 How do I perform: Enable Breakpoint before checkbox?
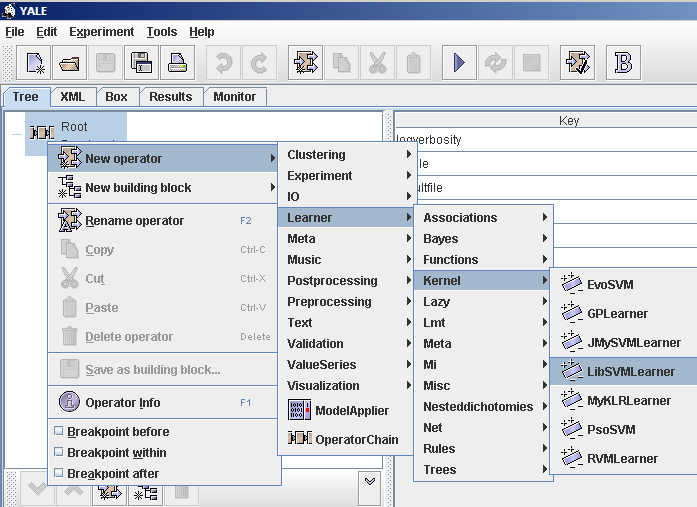point(58,431)
